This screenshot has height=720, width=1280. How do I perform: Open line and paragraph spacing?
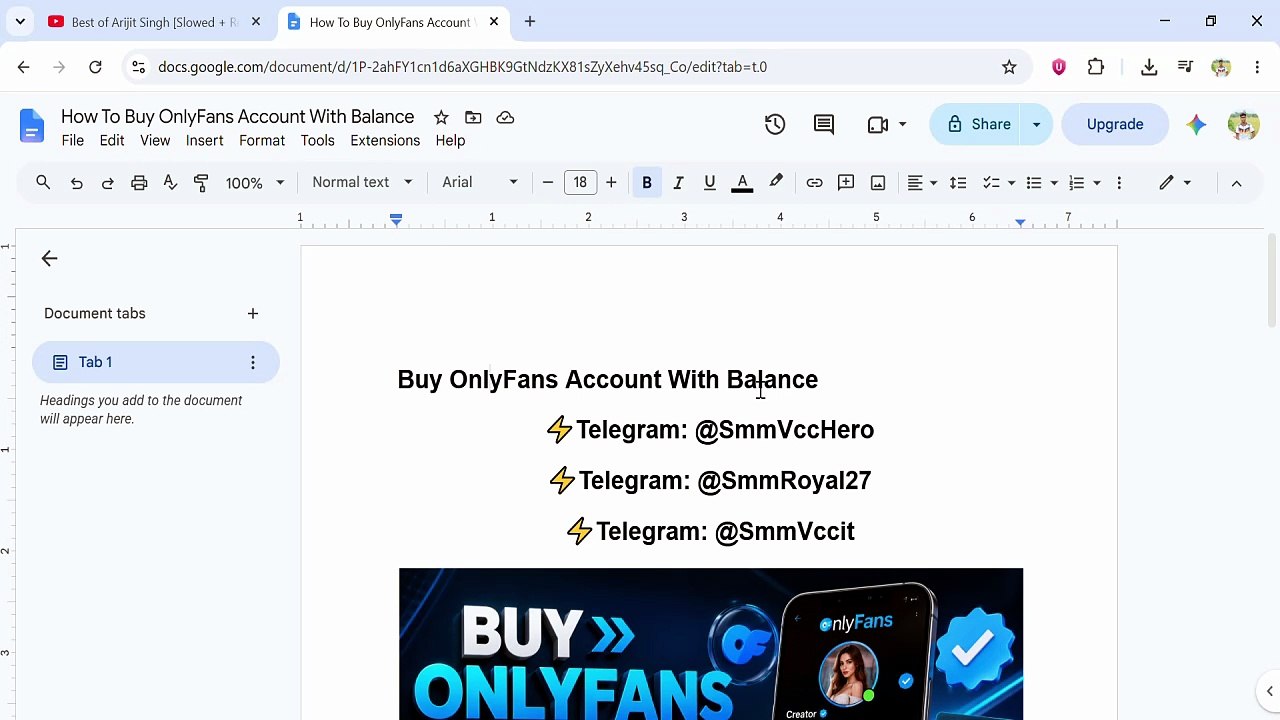click(958, 182)
